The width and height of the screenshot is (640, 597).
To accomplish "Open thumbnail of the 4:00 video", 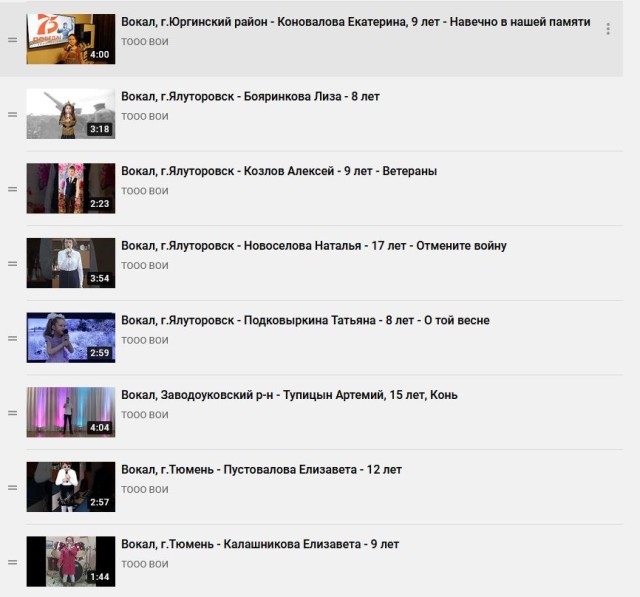I will point(71,39).
